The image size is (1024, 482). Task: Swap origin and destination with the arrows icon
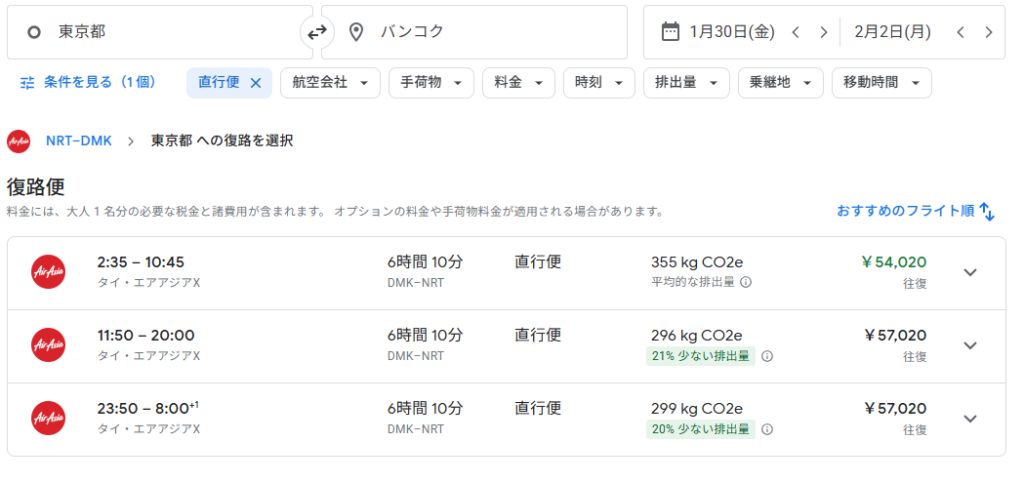tap(317, 32)
